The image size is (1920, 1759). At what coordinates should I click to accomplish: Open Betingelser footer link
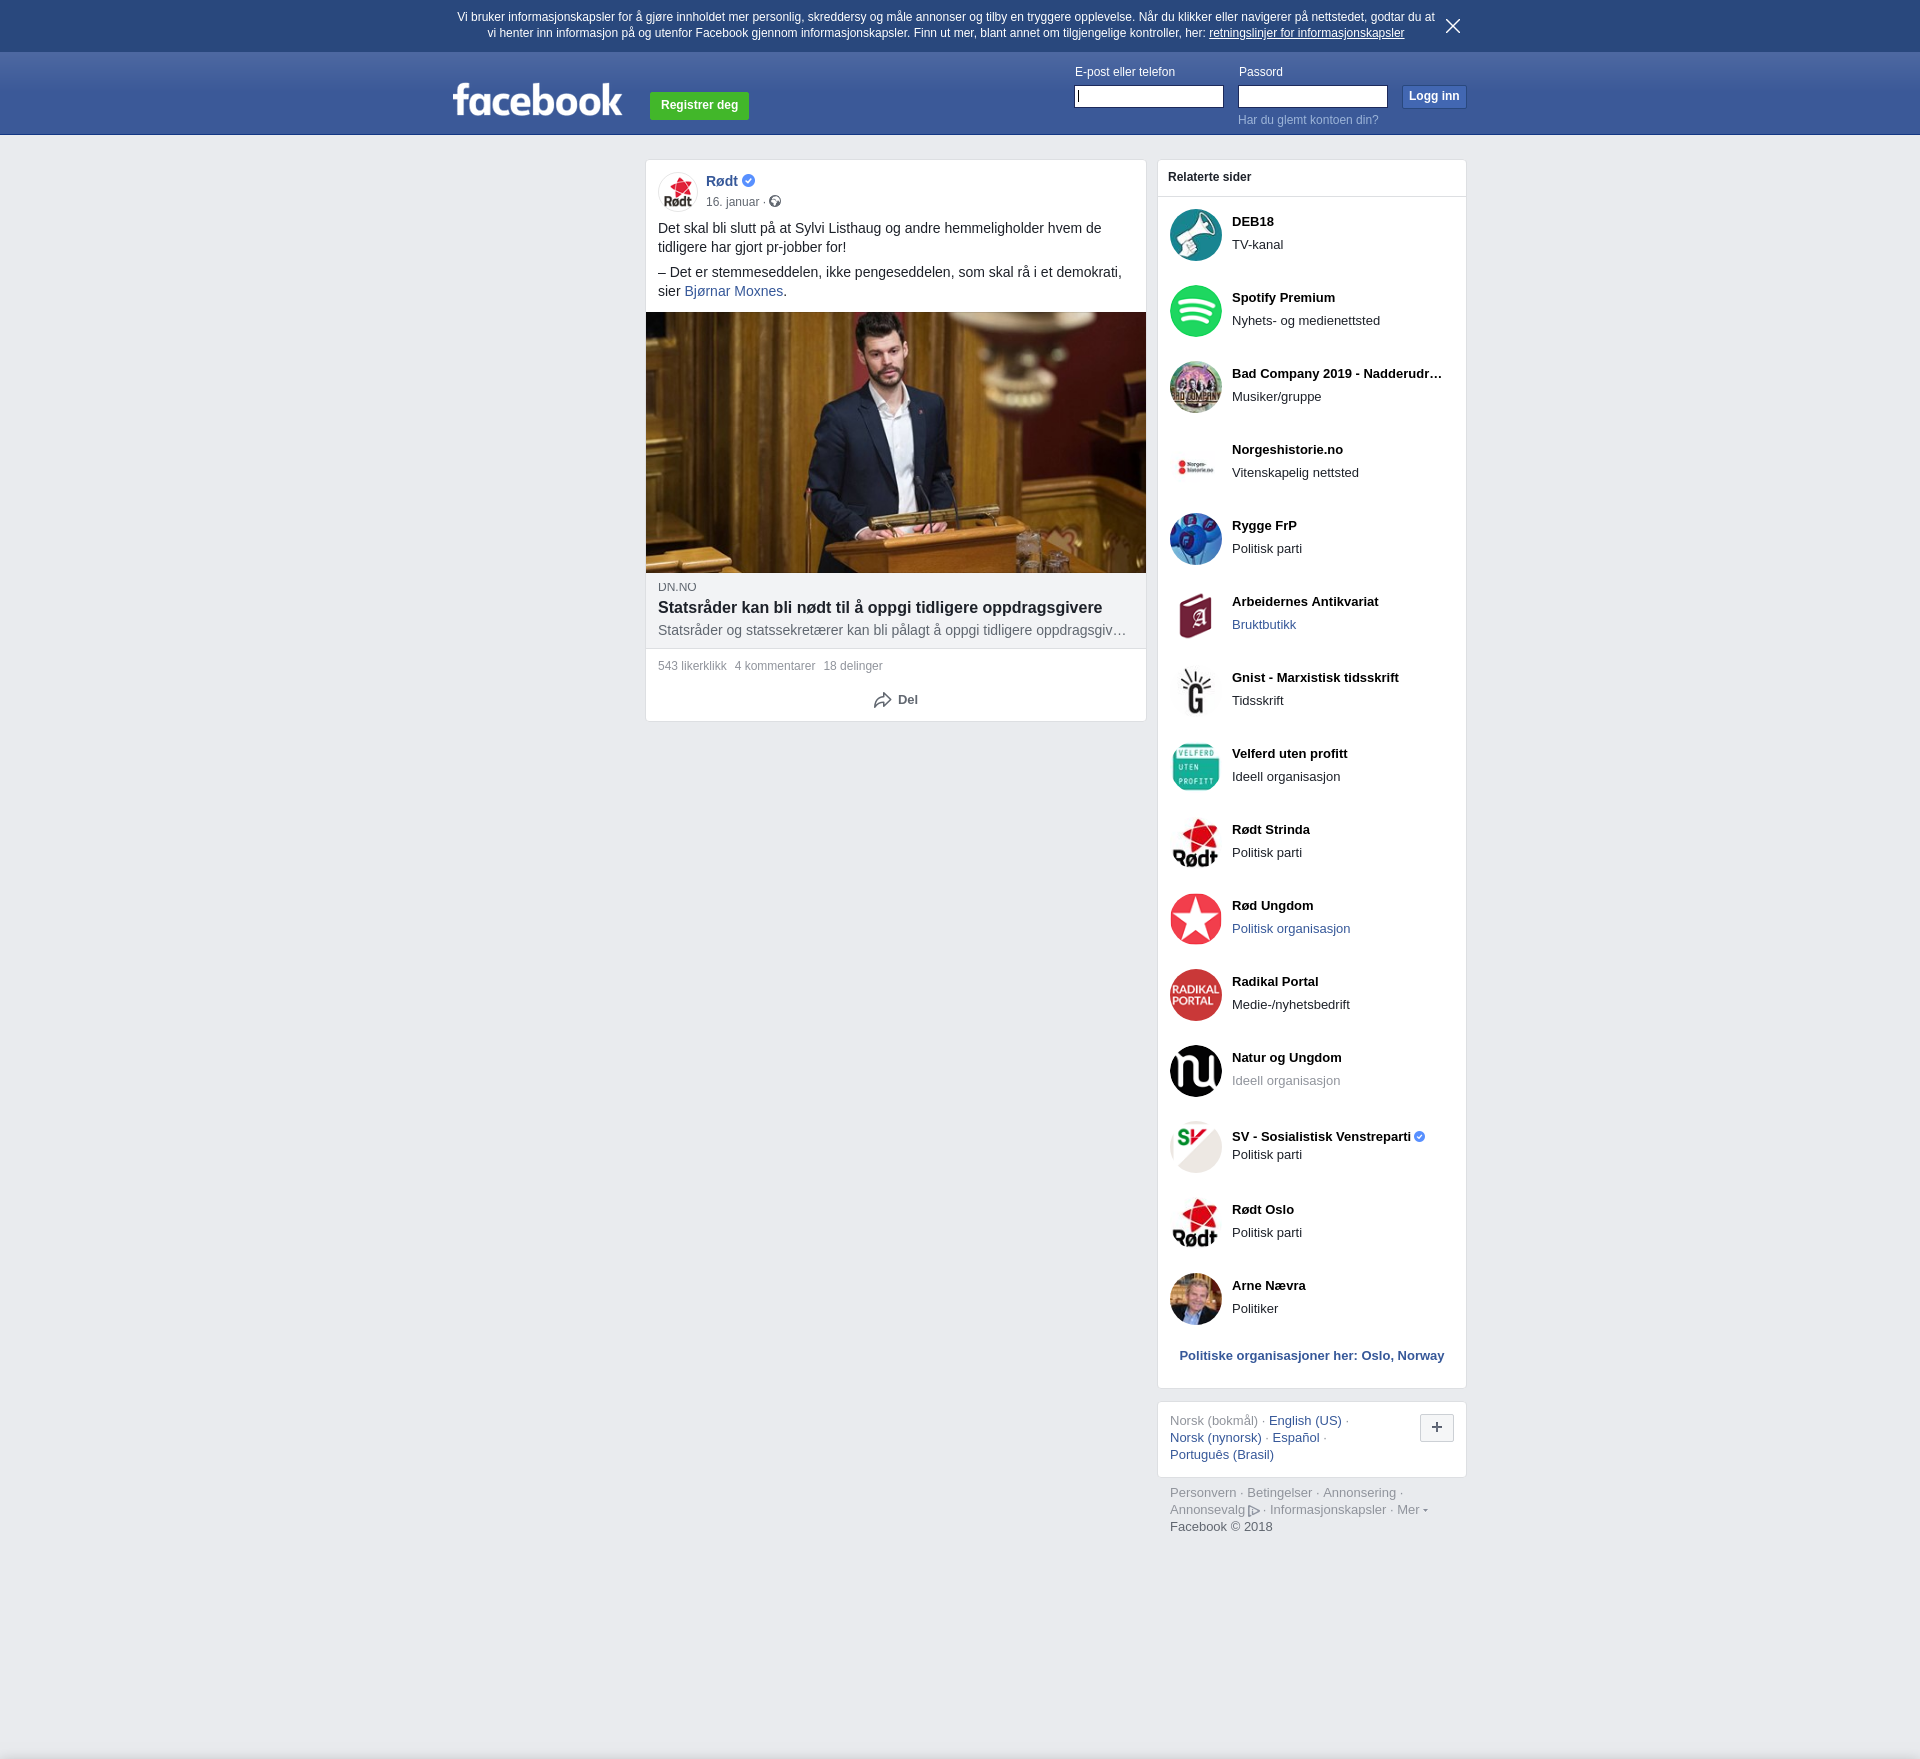(x=1279, y=1493)
